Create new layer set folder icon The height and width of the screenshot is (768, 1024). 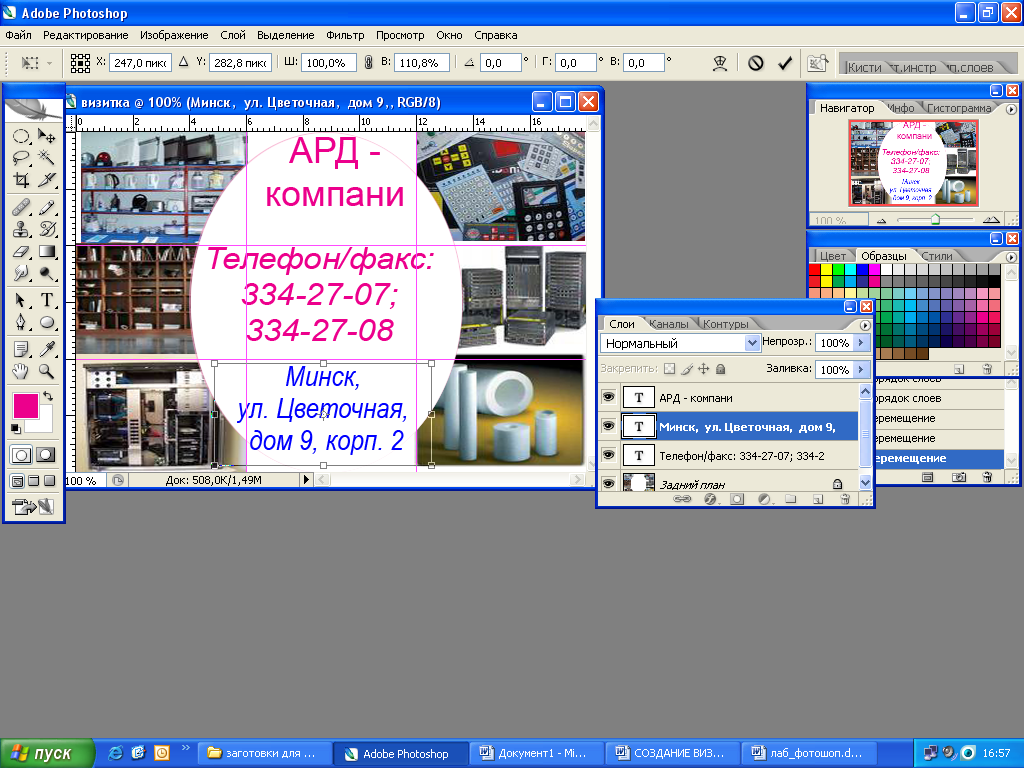tap(790, 499)
